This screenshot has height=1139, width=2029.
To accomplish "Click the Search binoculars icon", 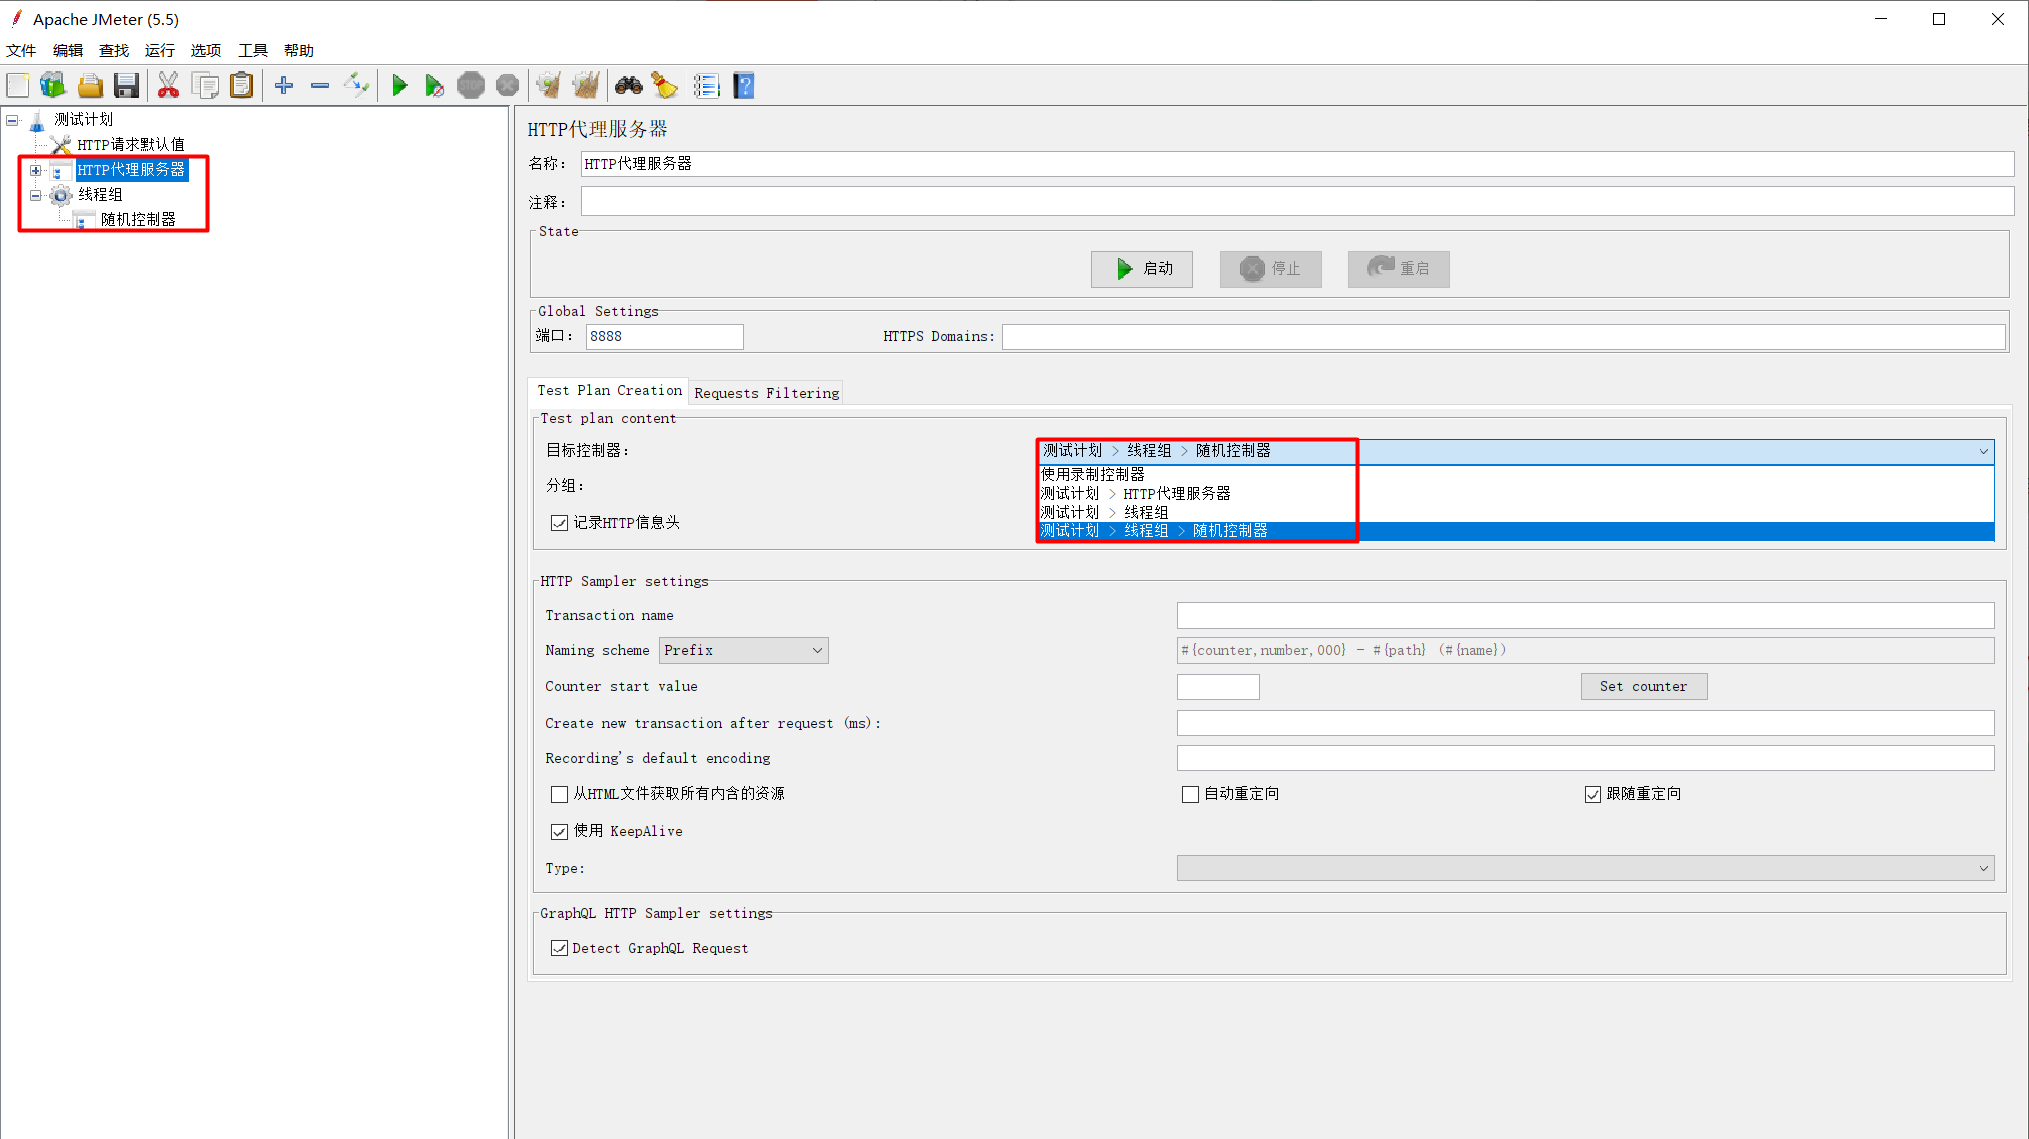I will click(x=629, y=86).
